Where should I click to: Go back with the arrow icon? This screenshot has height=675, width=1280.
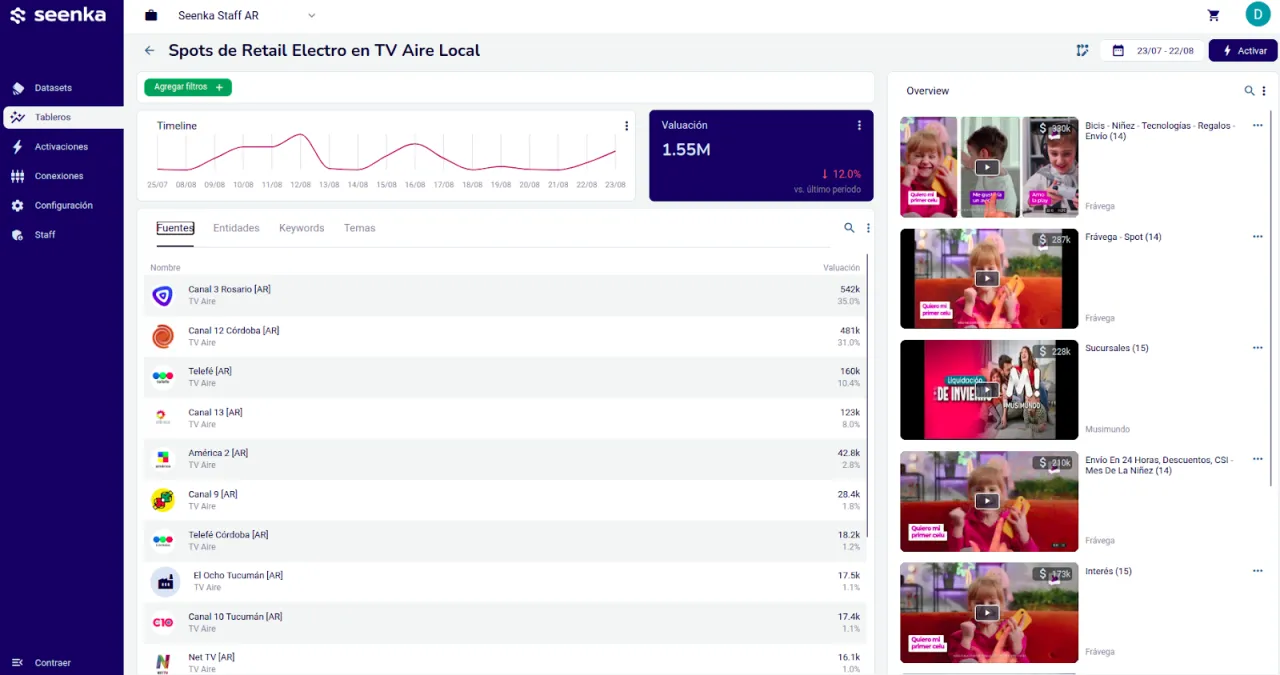[x=150, y=50]
